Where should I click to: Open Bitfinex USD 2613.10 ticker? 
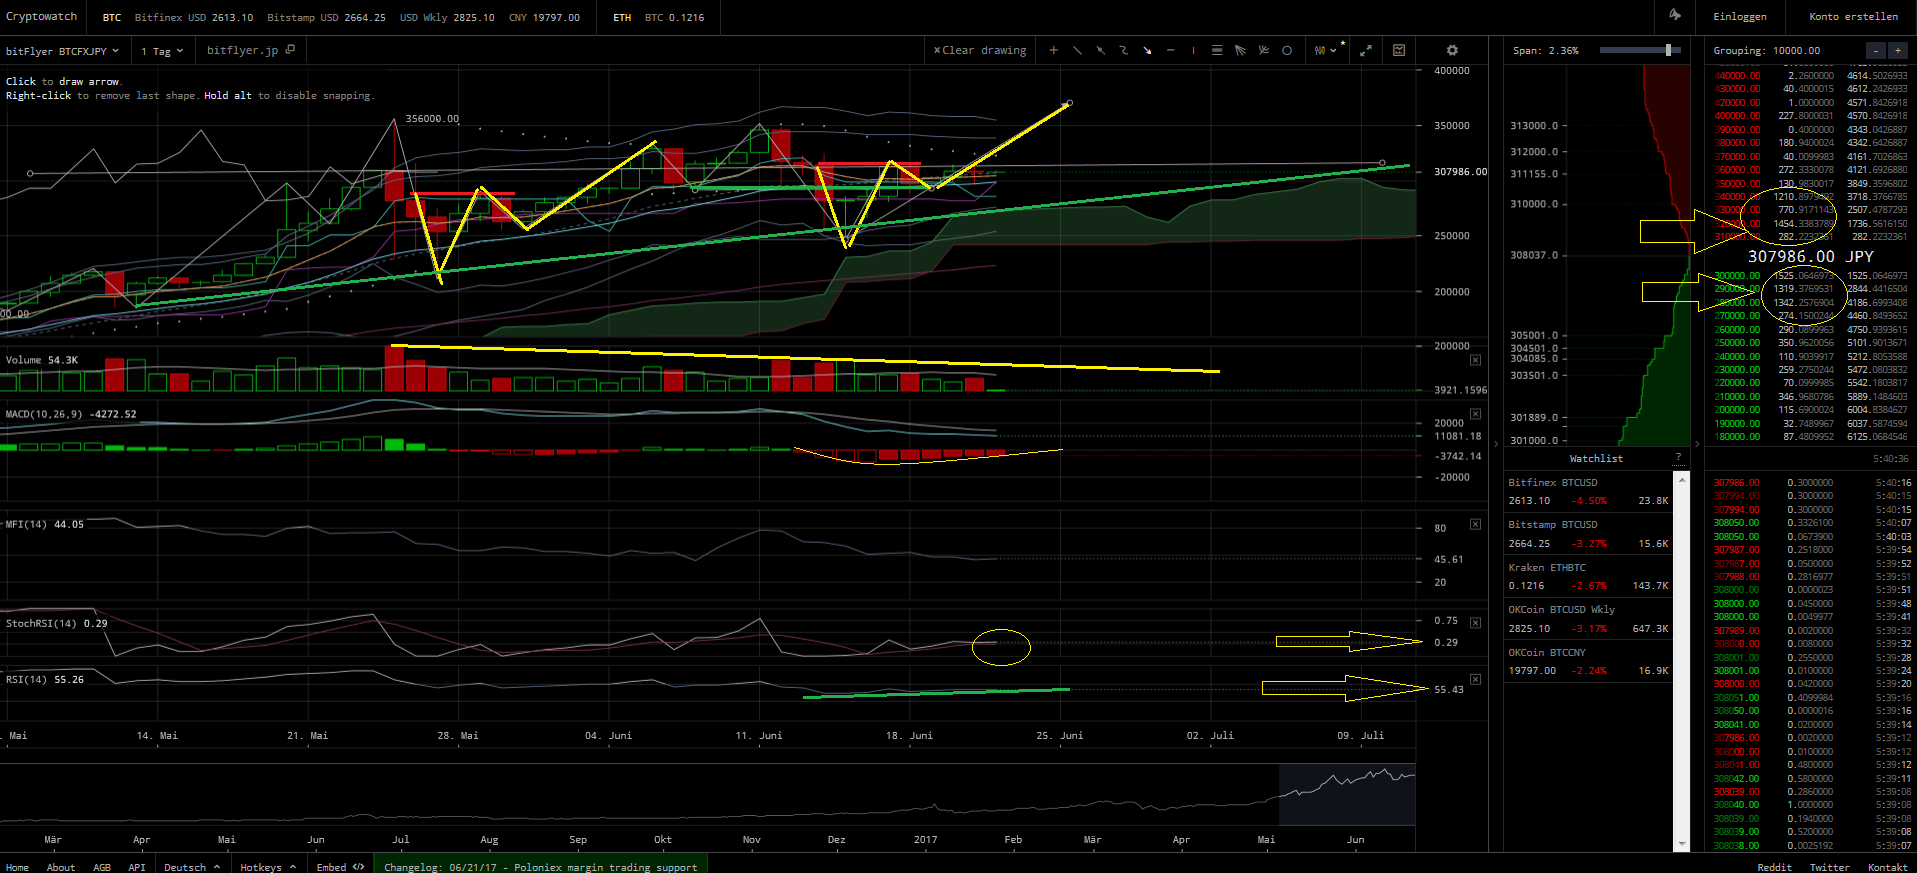(x=194, y=17)
